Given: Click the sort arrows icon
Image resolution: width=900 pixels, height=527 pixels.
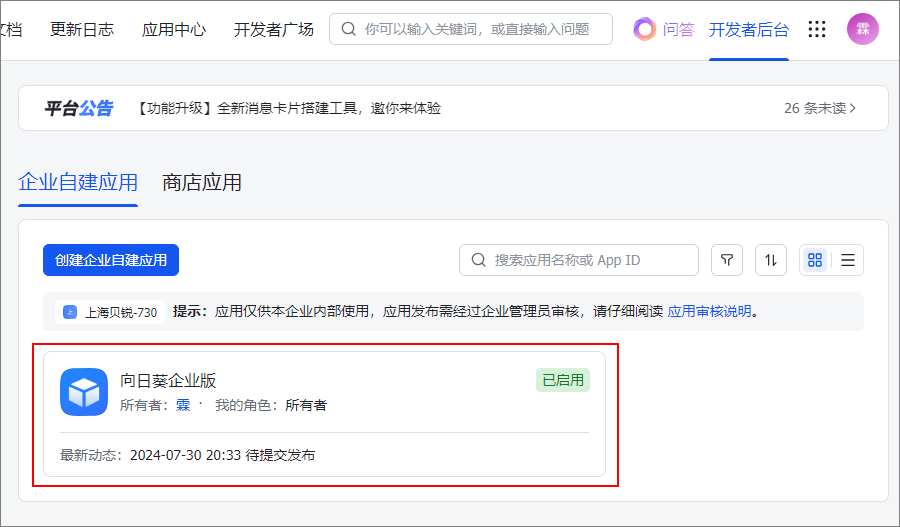Looking at the screenshot, I should pyautogui.click(x=771, y=260).
